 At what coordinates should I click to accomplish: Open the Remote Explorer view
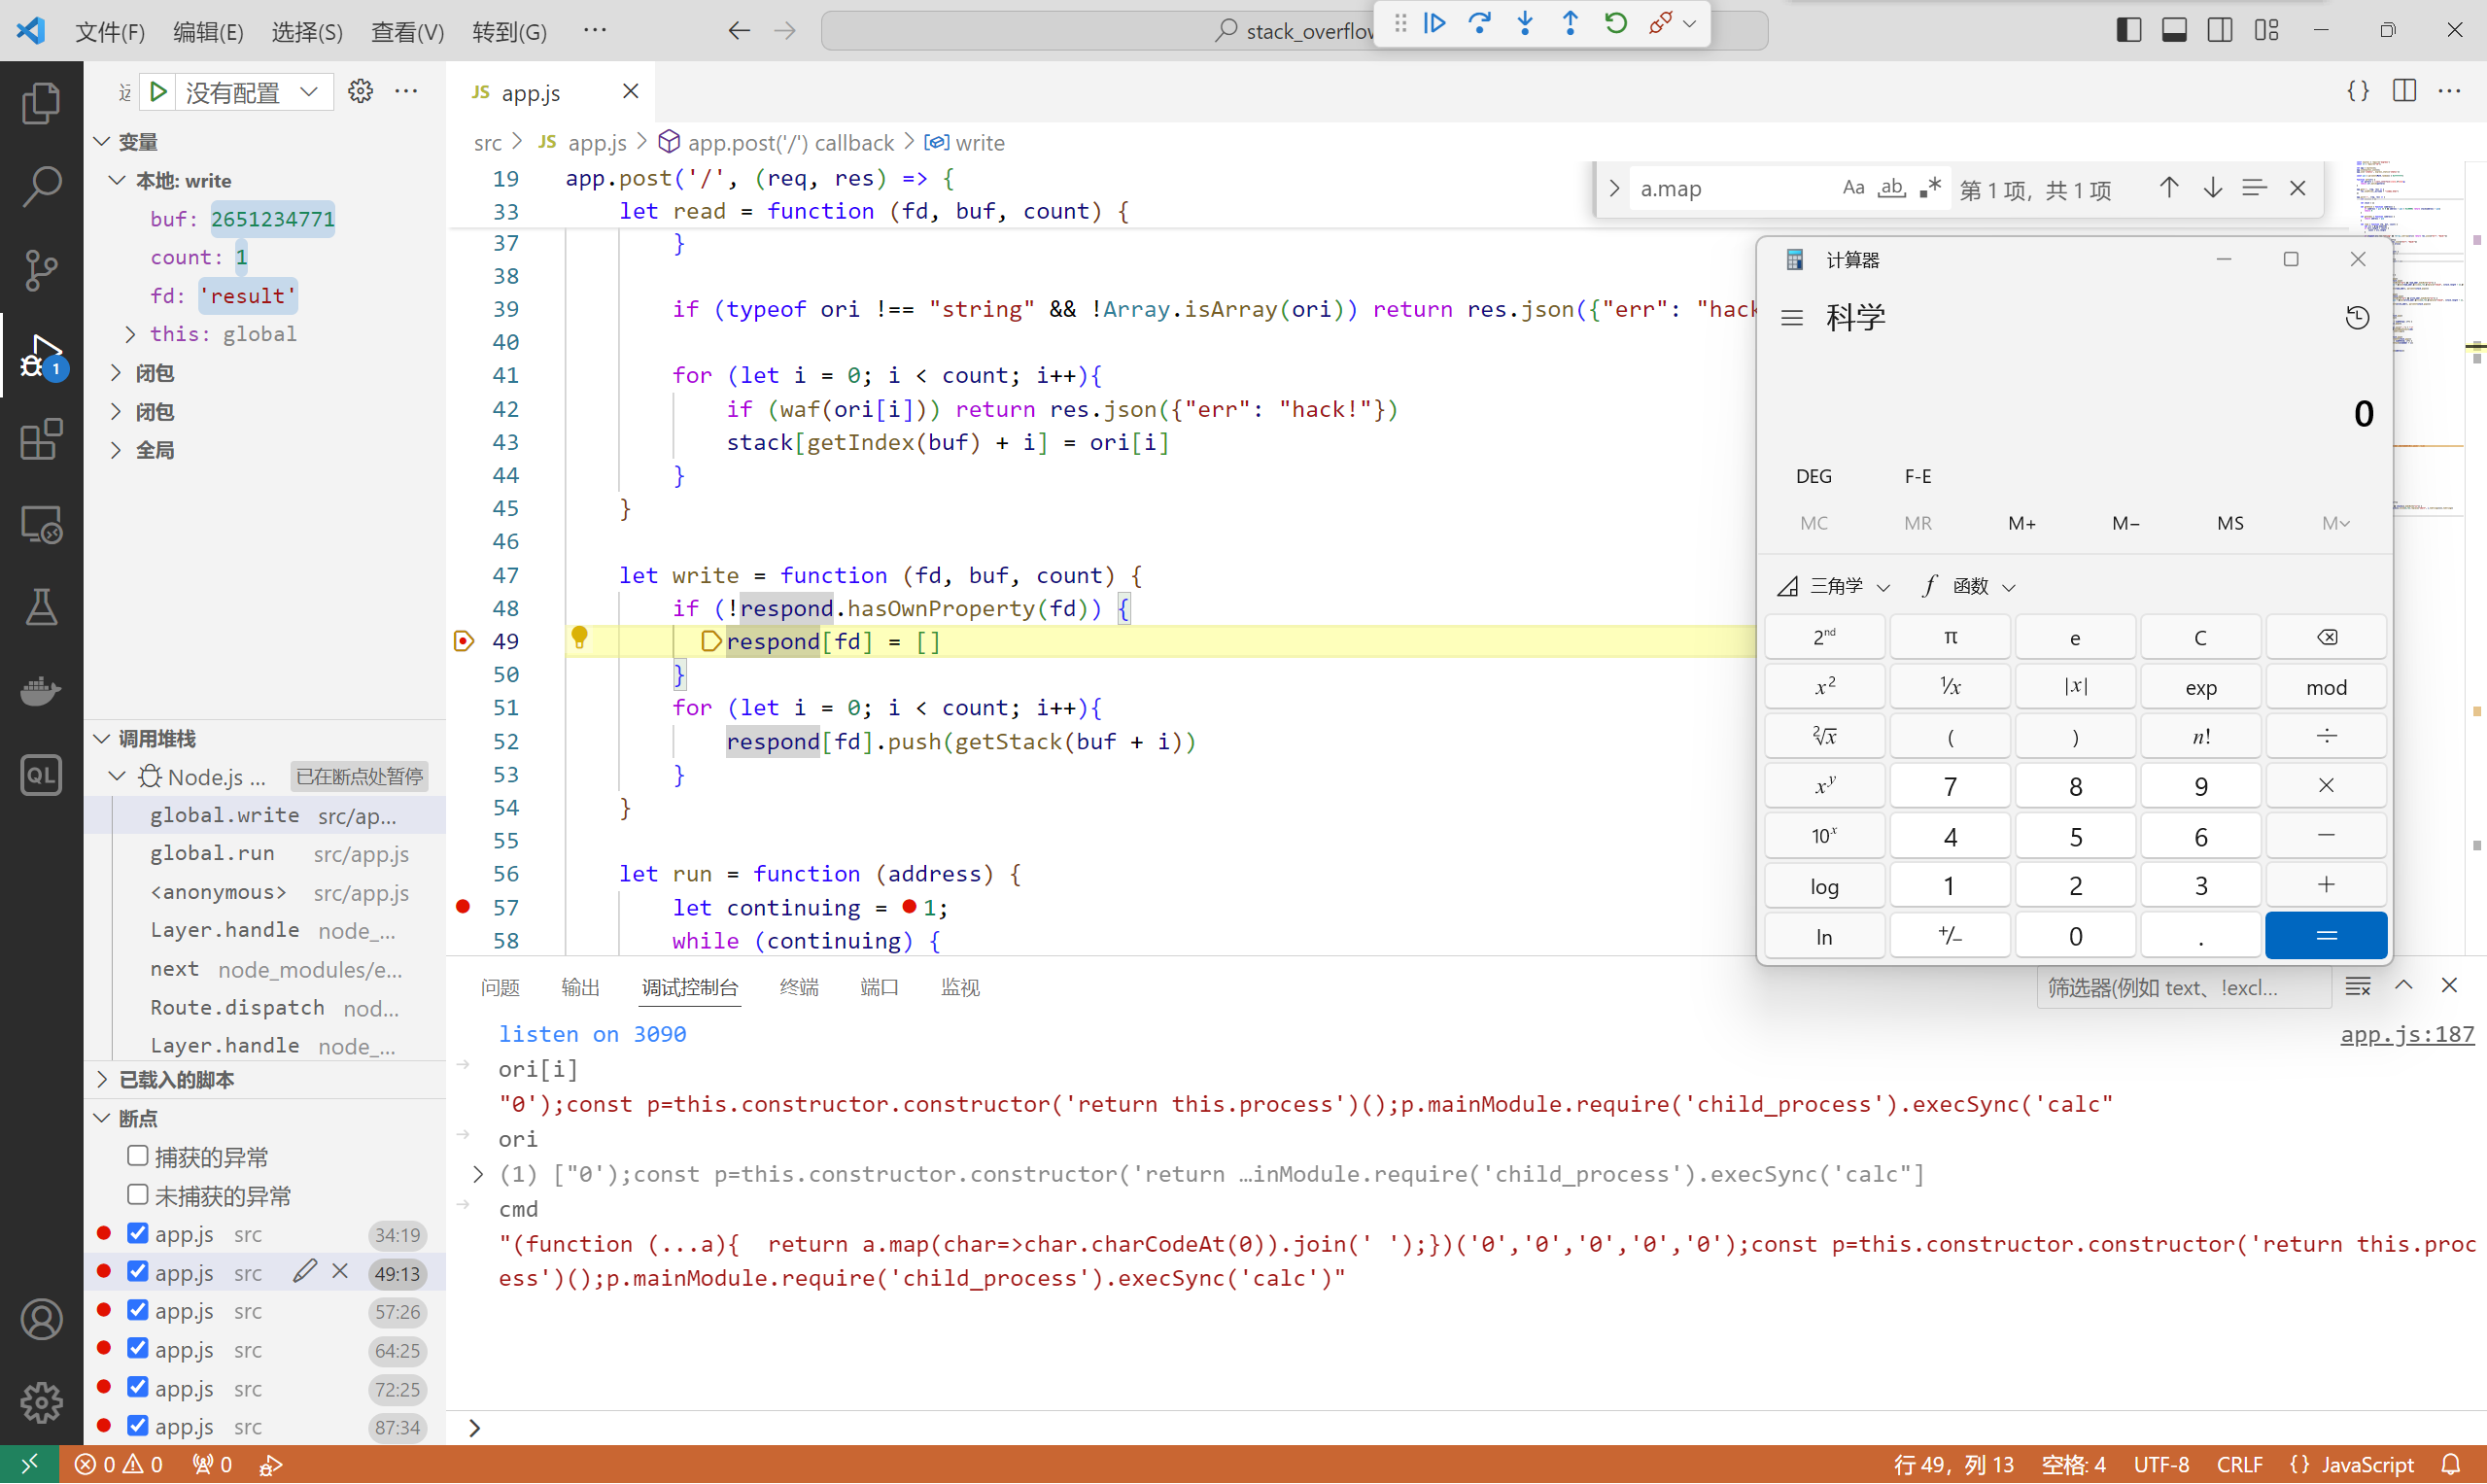pos(41,523)
